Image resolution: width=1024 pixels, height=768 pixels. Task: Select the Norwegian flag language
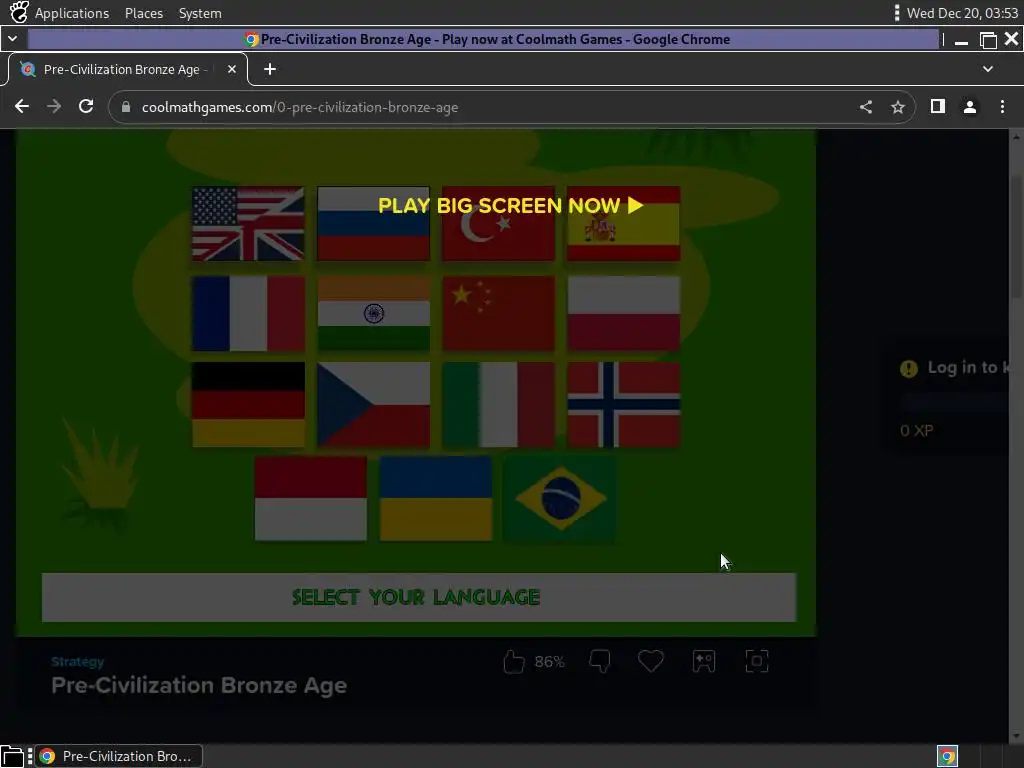click(624, 404)
